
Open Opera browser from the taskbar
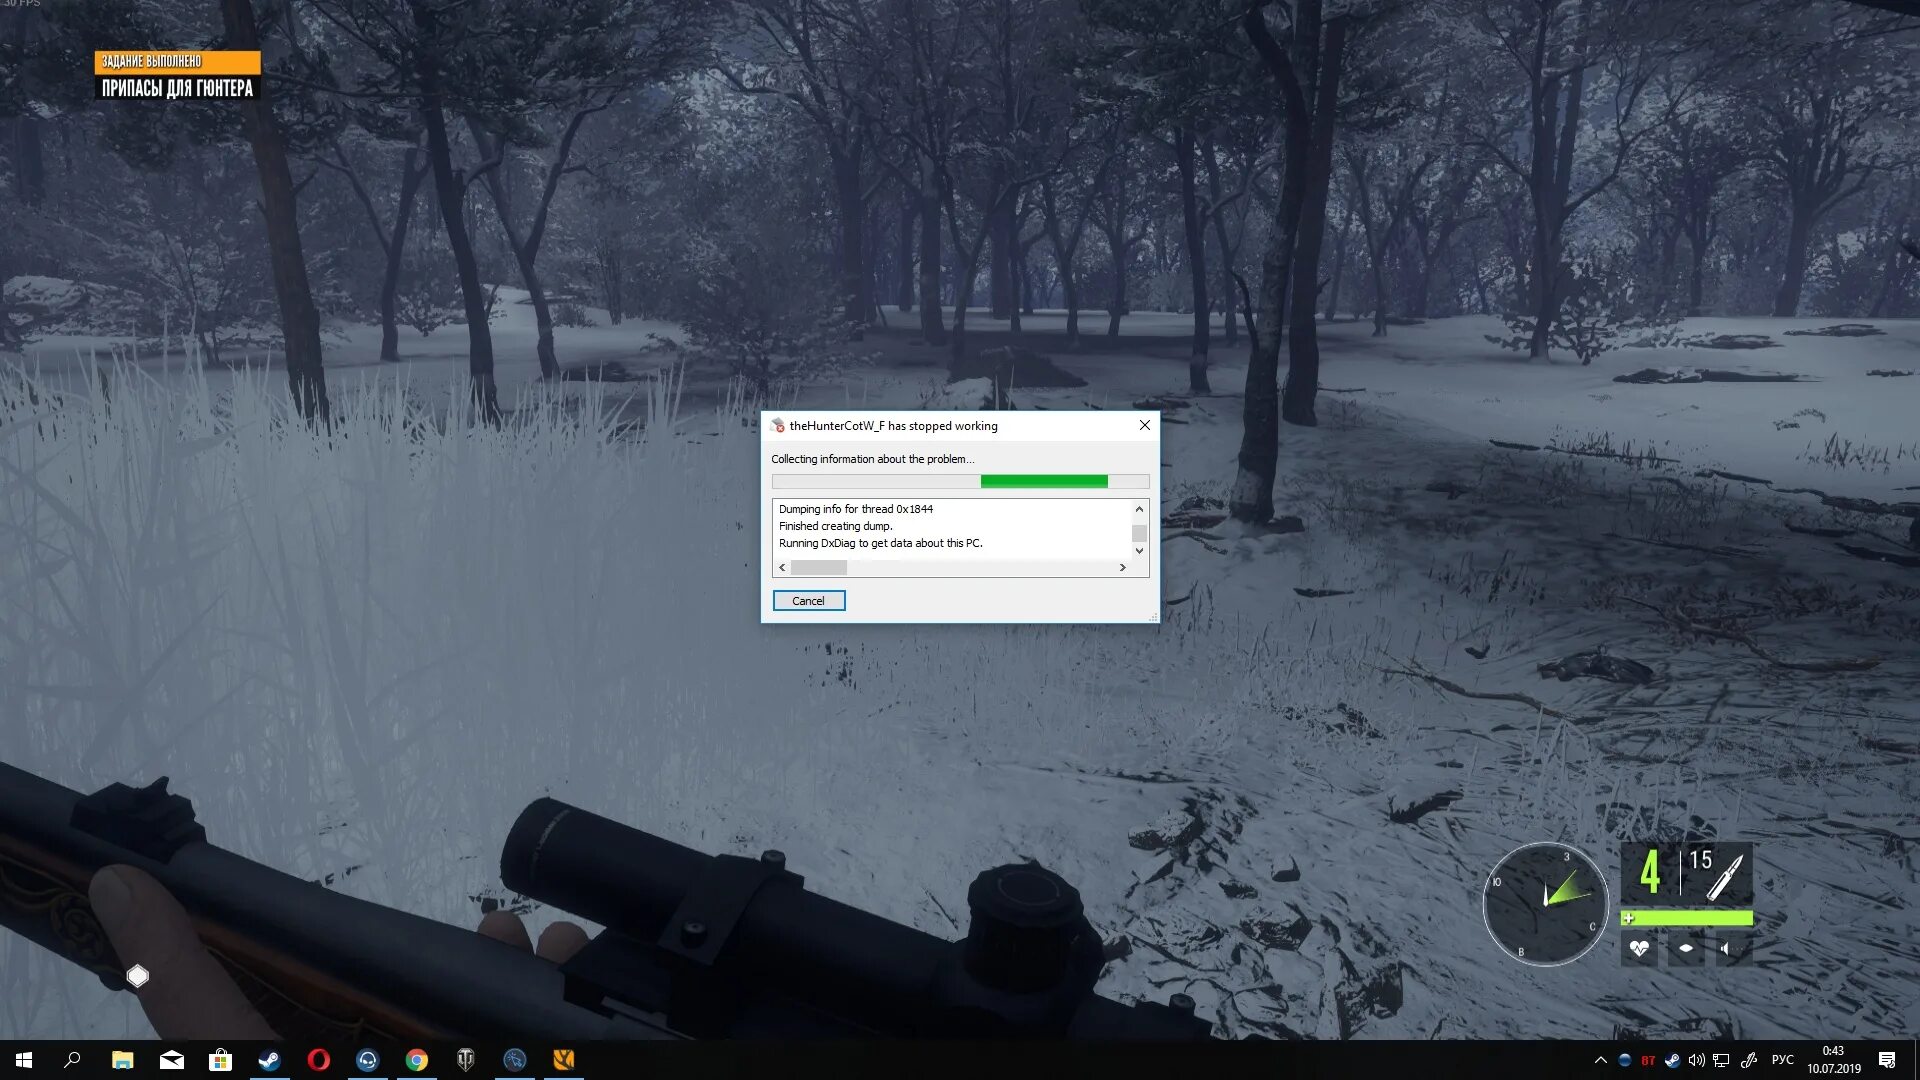(318, 1060)
